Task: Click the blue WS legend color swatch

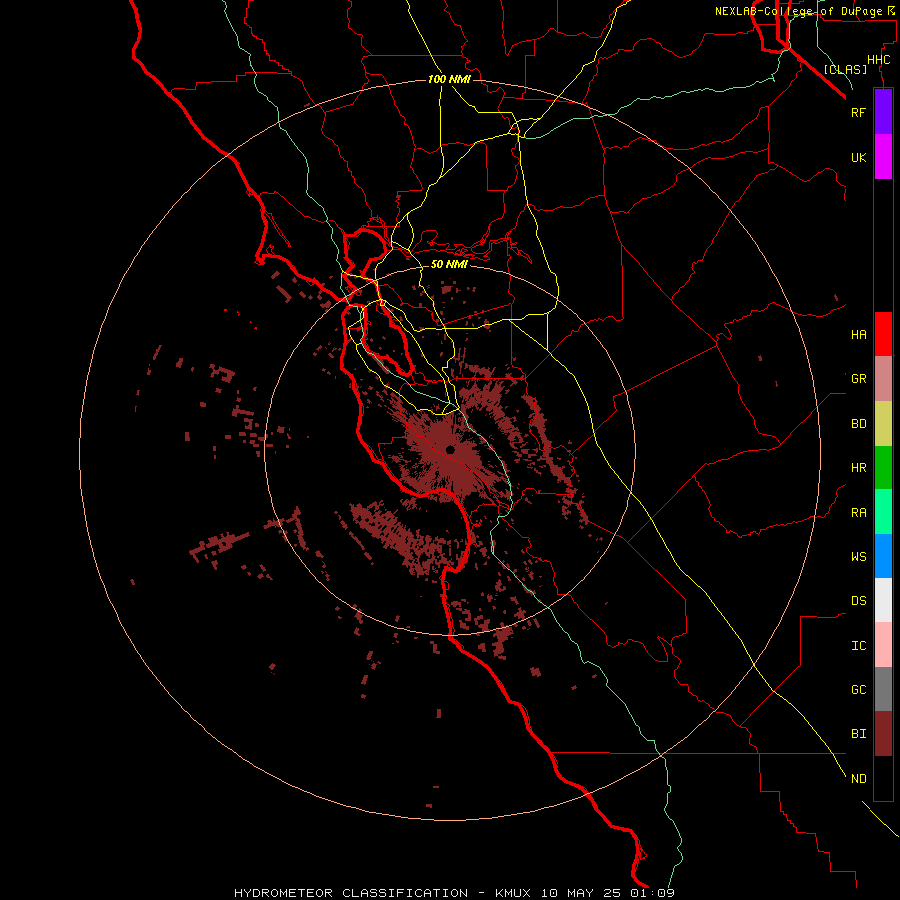Action: coord(883,556)
